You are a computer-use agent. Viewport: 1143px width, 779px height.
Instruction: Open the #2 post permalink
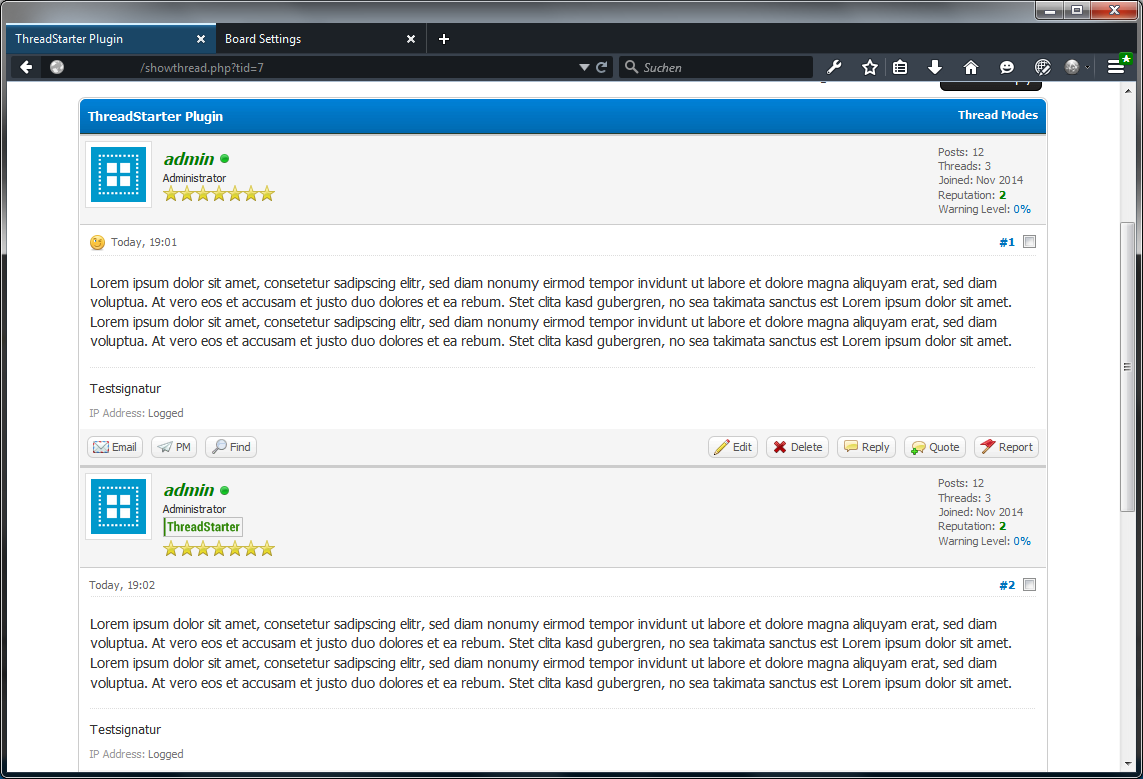point(1007,585)
